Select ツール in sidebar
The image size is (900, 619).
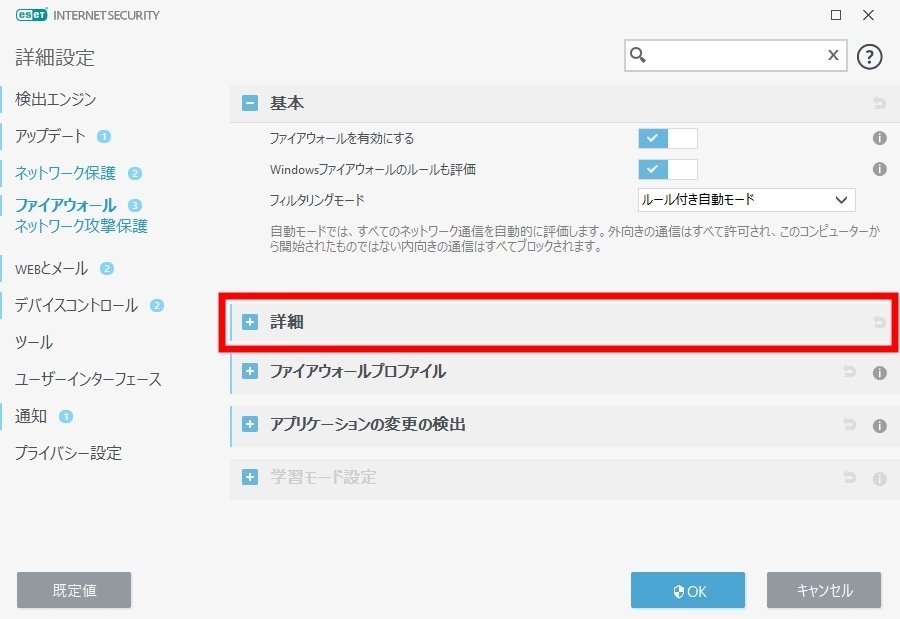34,342
